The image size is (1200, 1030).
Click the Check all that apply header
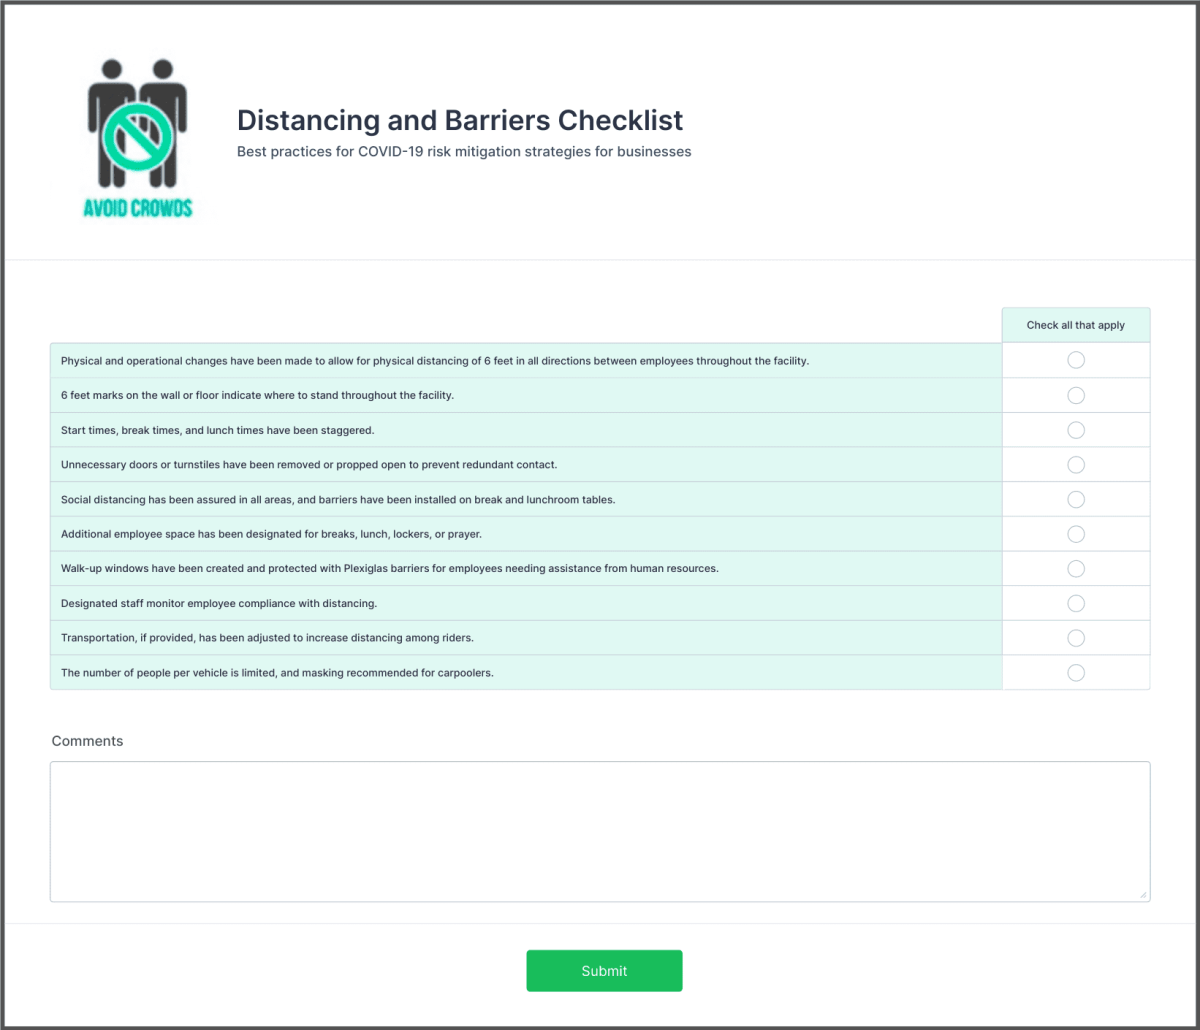click(1075, 324)
